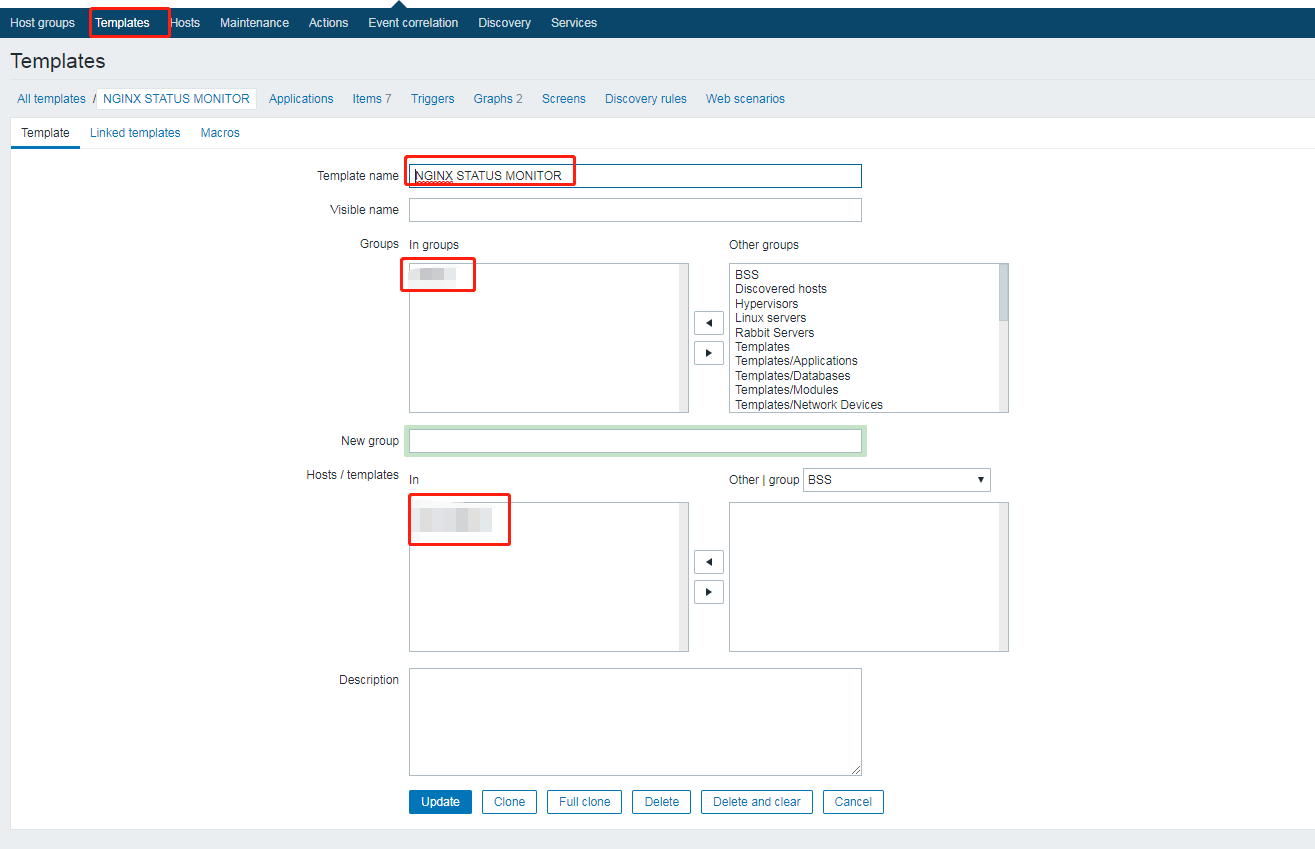Open Services menu

[574, 23]
